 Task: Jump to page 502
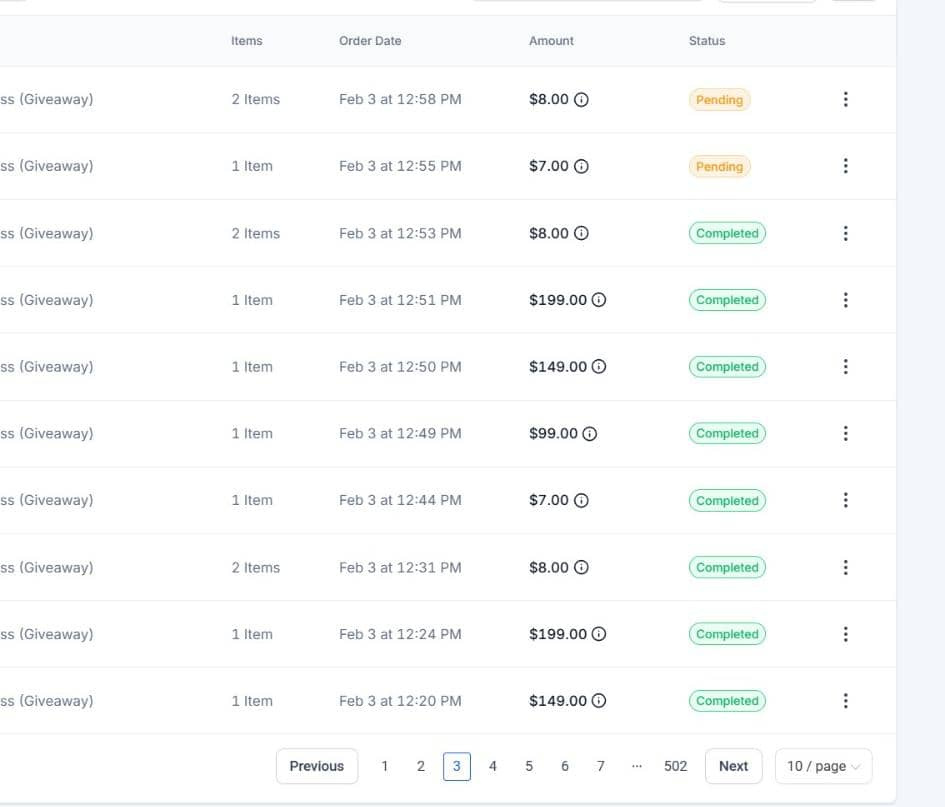[x=675, y=766]
